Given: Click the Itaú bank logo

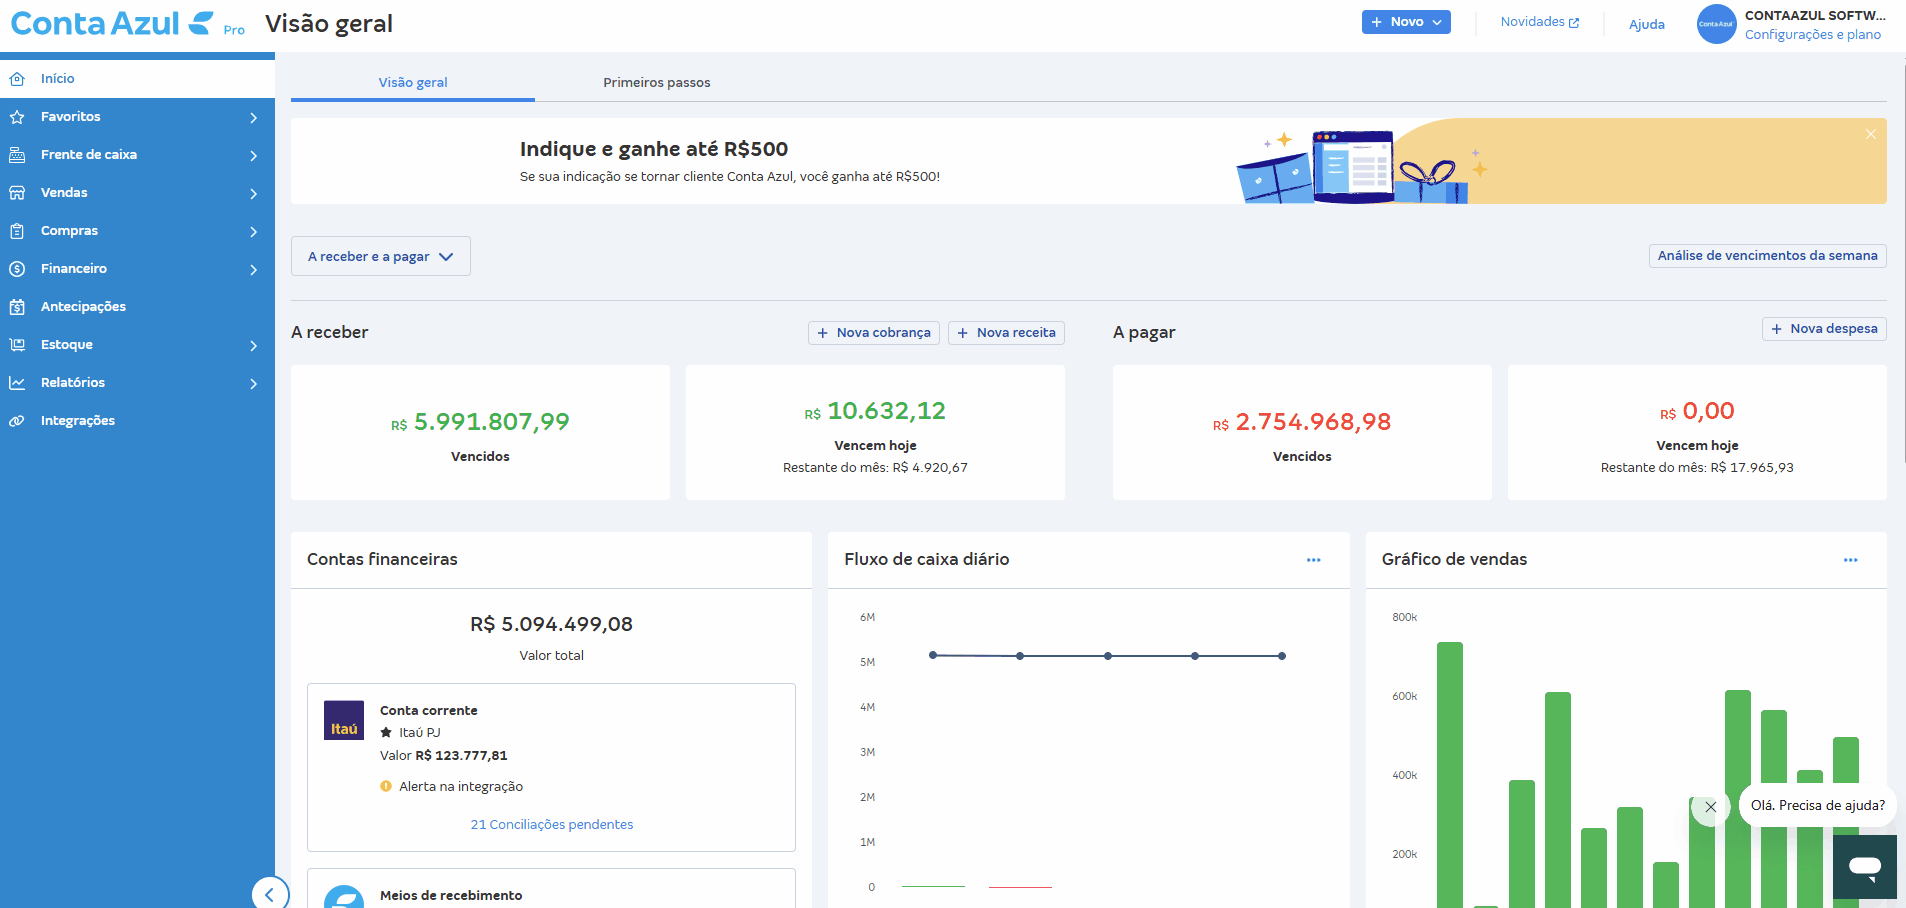Looking at the screenshot, I should tap(344, 720).
